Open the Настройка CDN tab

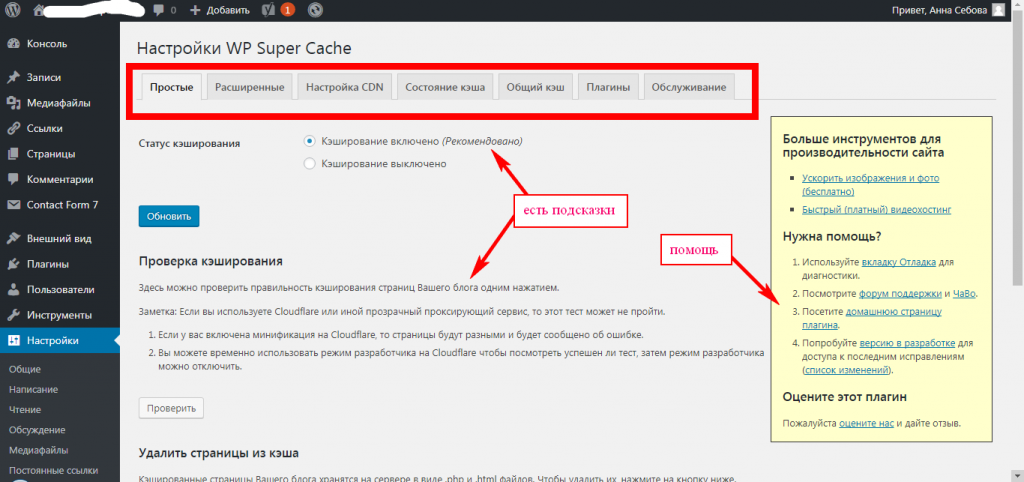pos(345,87)
